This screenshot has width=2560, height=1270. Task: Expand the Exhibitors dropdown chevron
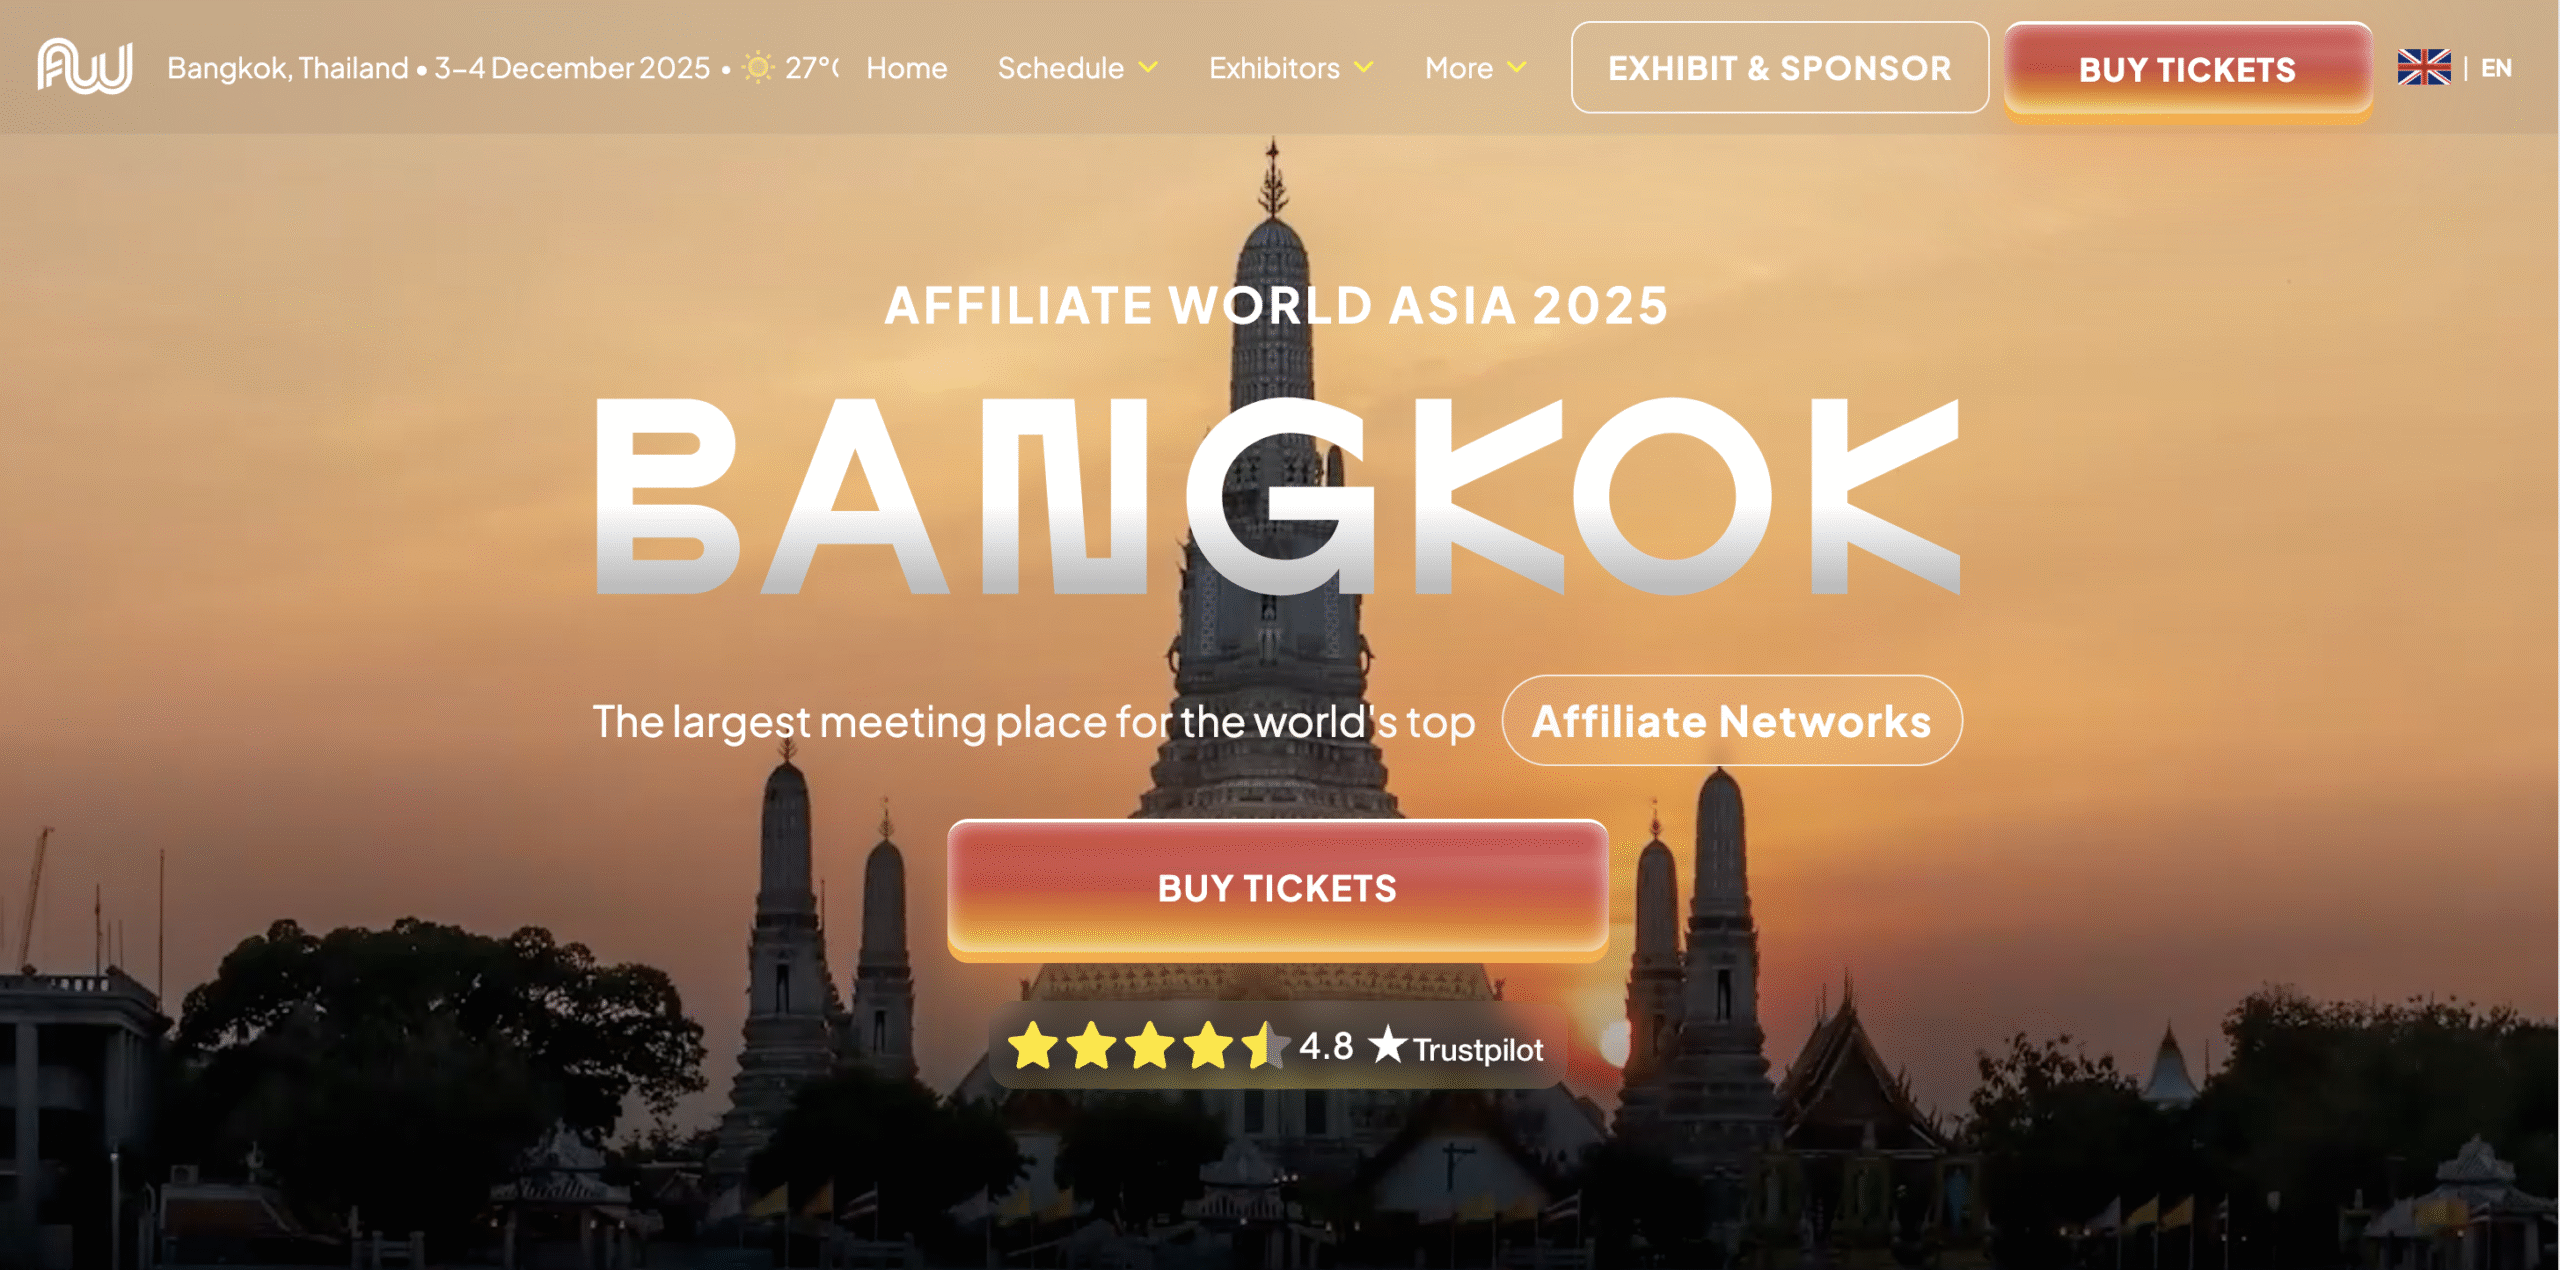(x=1364, y=68)
